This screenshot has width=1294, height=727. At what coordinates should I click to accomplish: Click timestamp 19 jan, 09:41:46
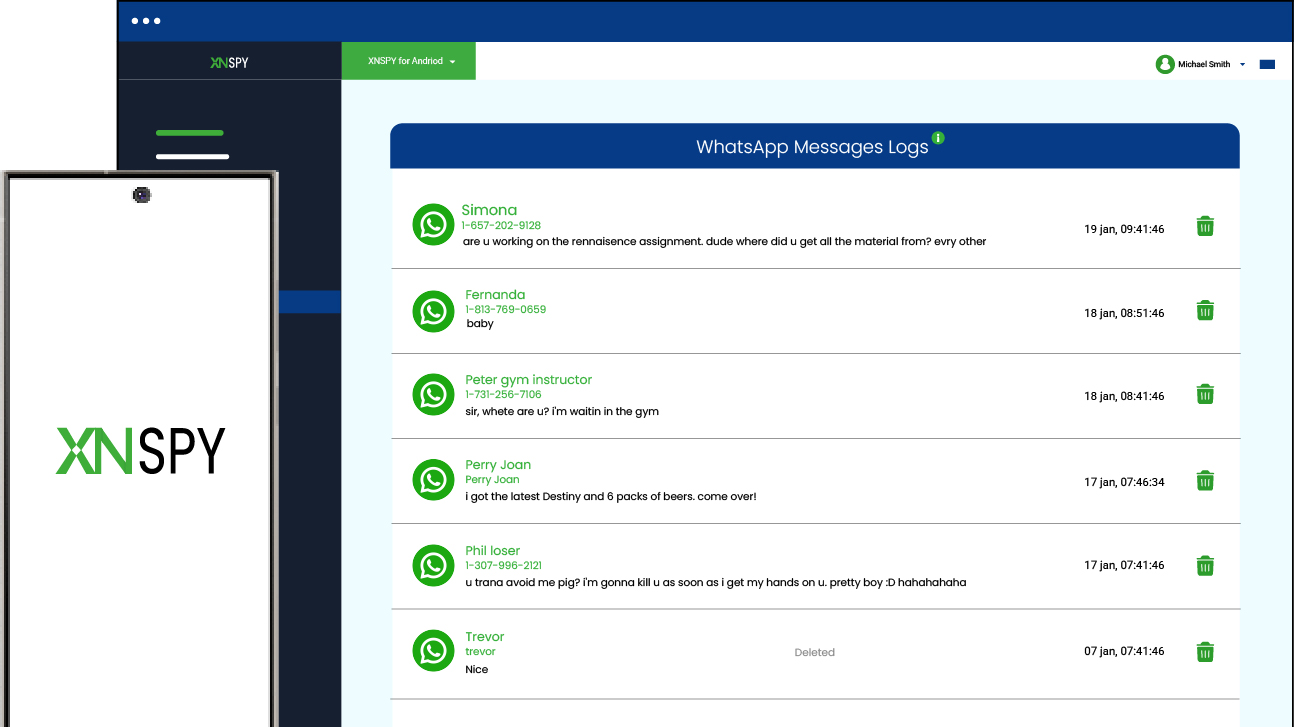coord(1124,229)
